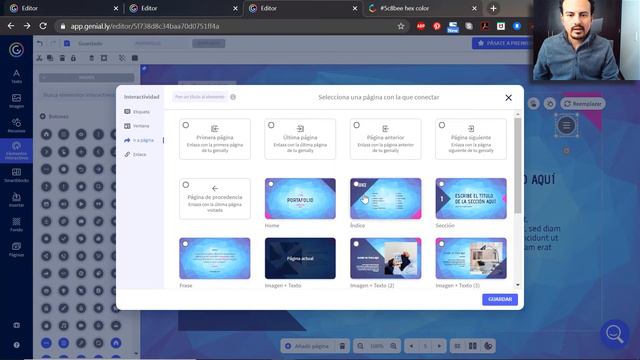Select the Enlace interactivity option
Screen dimensions: 640x360
click(x=136, y=154)
